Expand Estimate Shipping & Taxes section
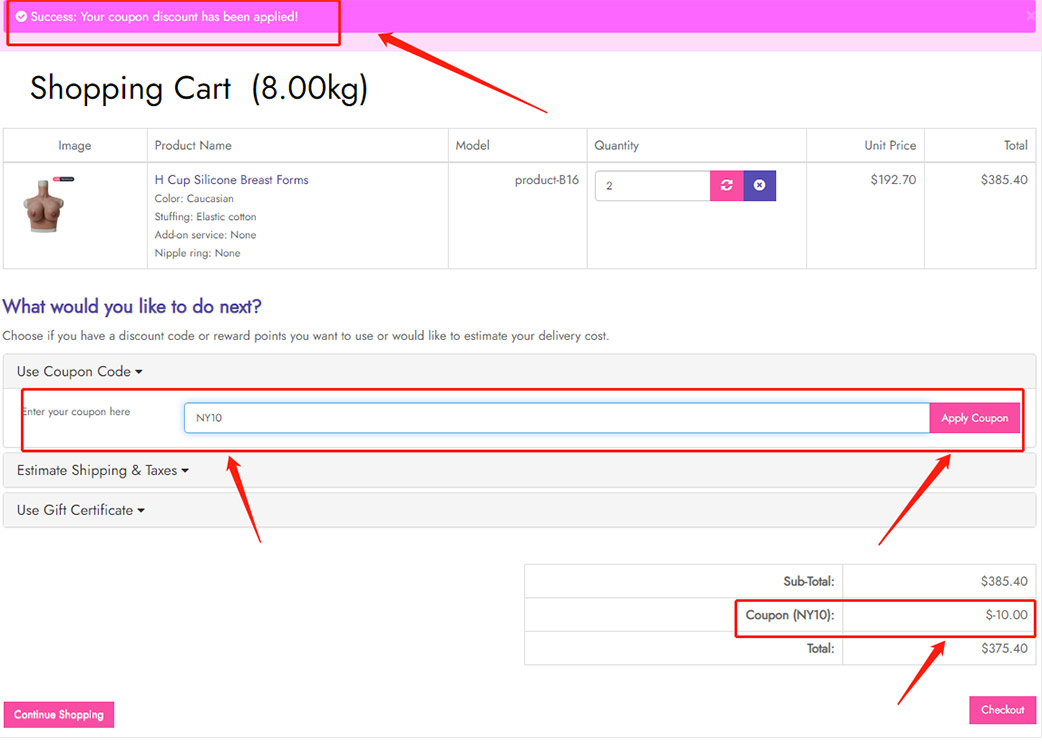 (x=102, y=470)
